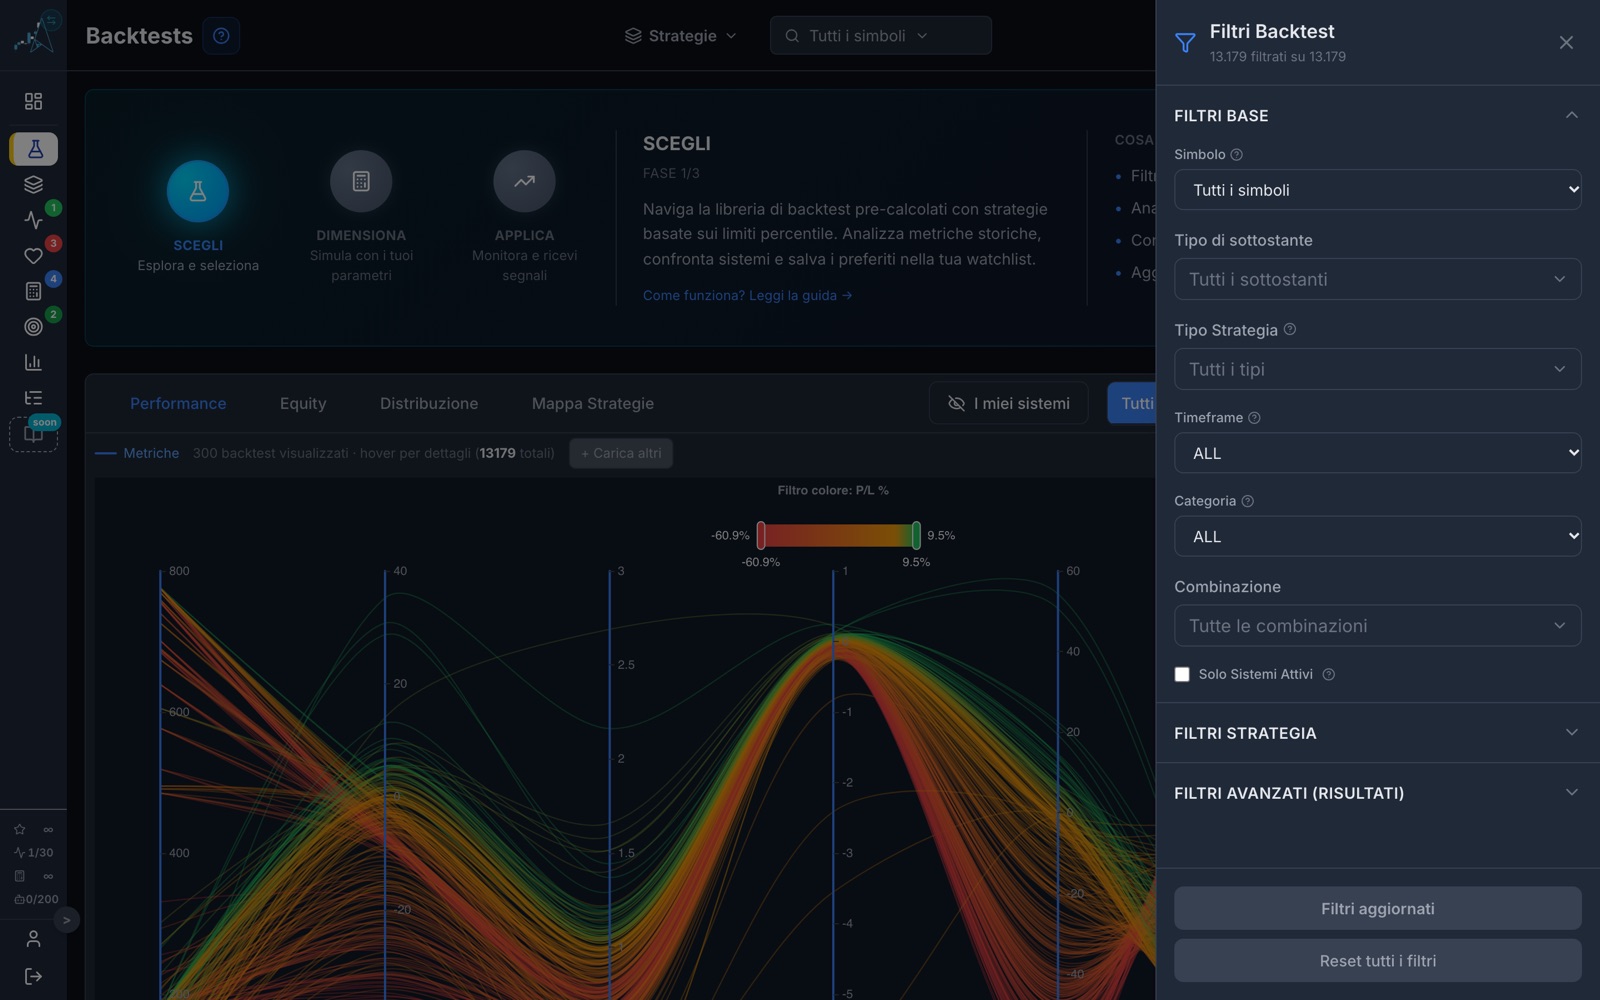Image resolution: width=1600 pixels, height=1000 pixels.
Task: Click the info icon next to Categoria
Action: [x=1247, y=501]
